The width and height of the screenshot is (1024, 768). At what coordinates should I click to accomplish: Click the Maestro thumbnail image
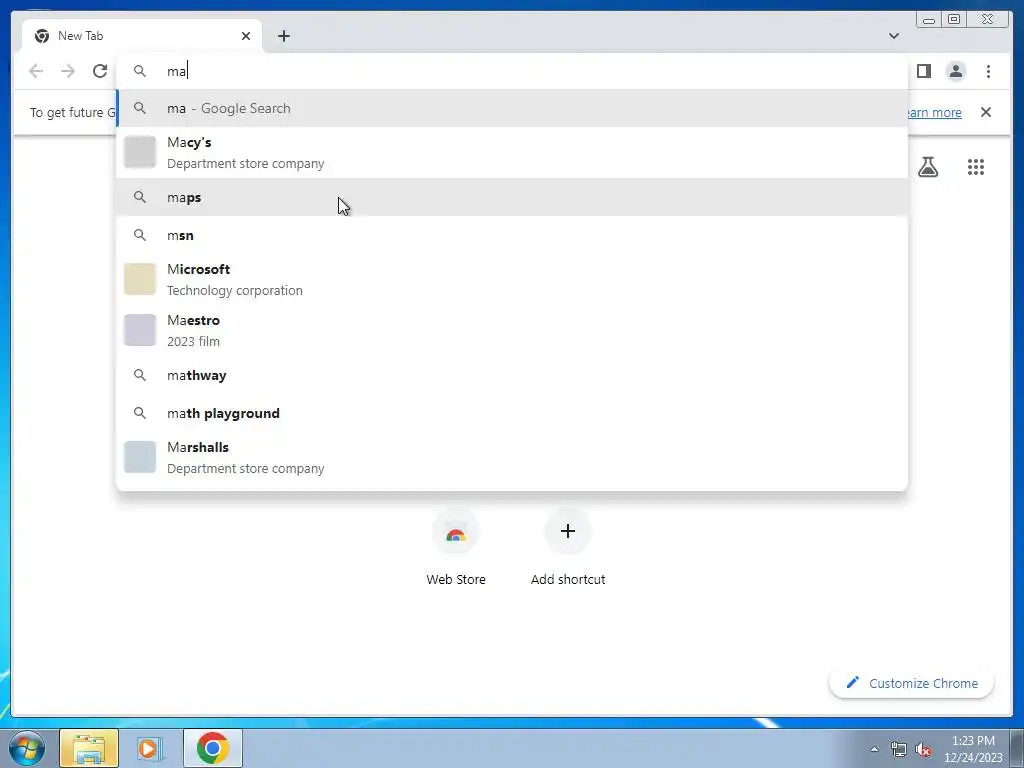coord(140,330)
